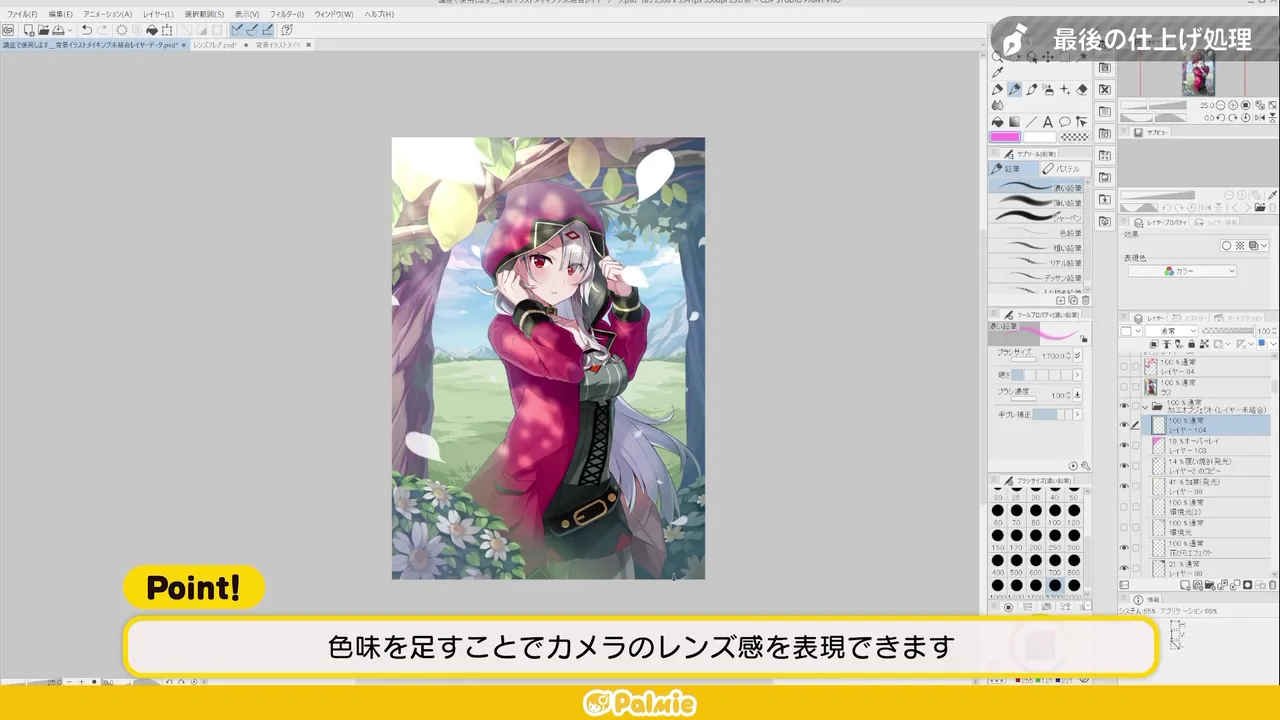1280x720 pixels.
Task: Select the リアル鉛筆 brush preset
Action: pos(1037,262)
